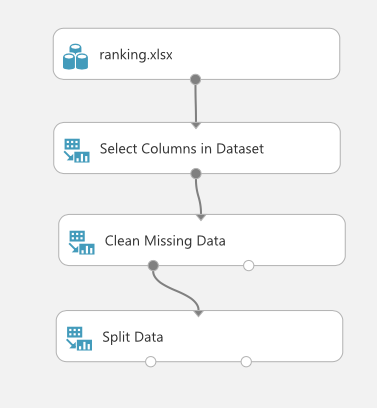Click the output port of ranking.xlsx
Viewport: 377px width, 408px height.
(195, 79)
